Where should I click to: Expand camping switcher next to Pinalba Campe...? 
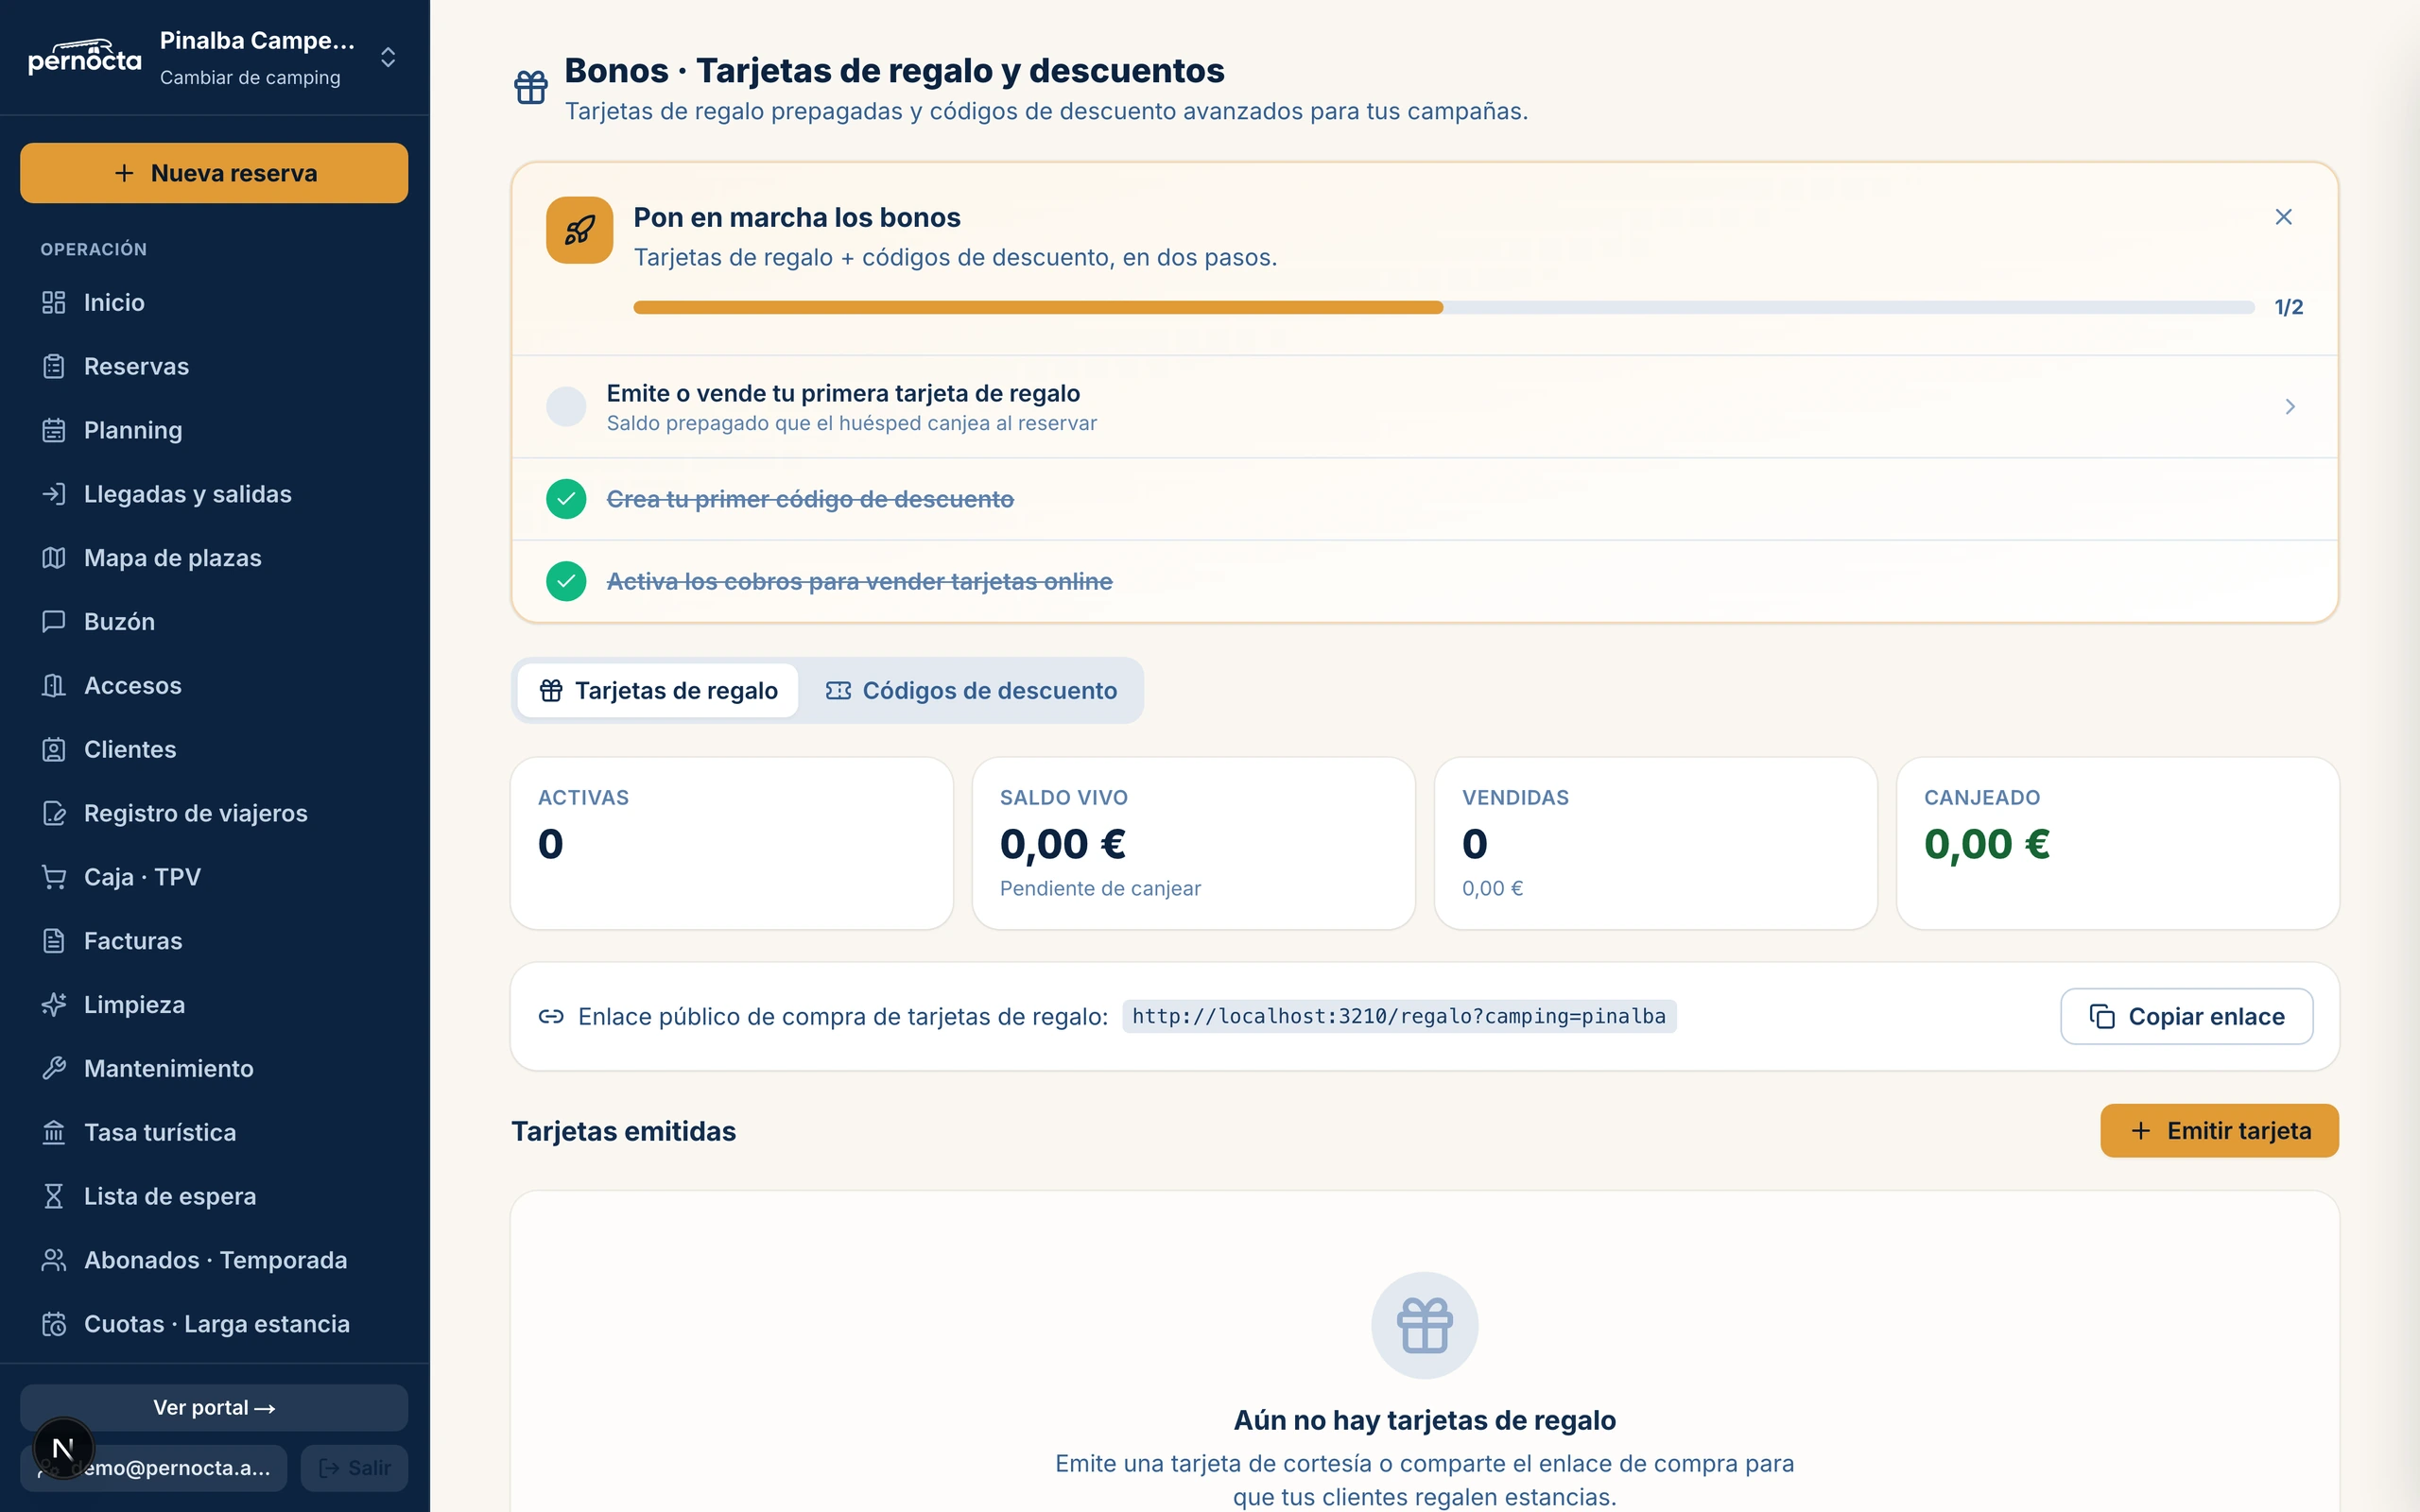[388, 57]
